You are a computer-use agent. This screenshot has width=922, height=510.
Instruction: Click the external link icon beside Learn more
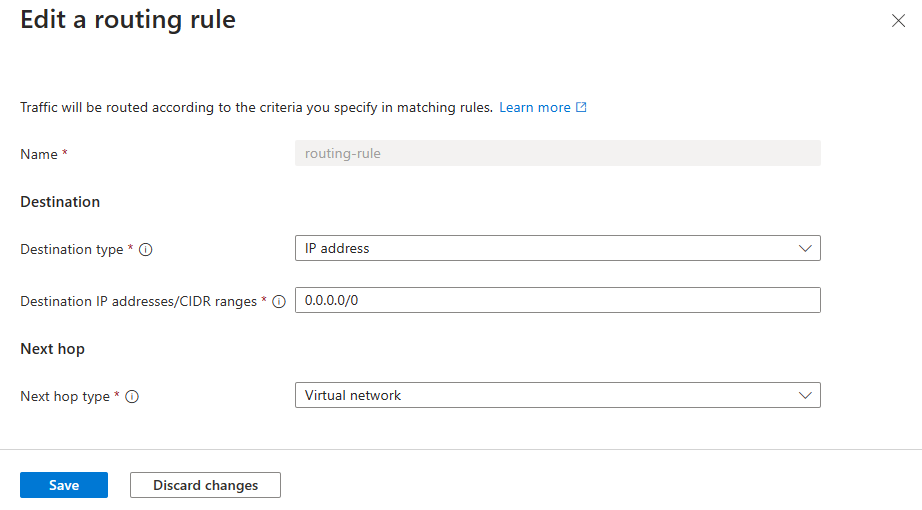coord(581,107)
